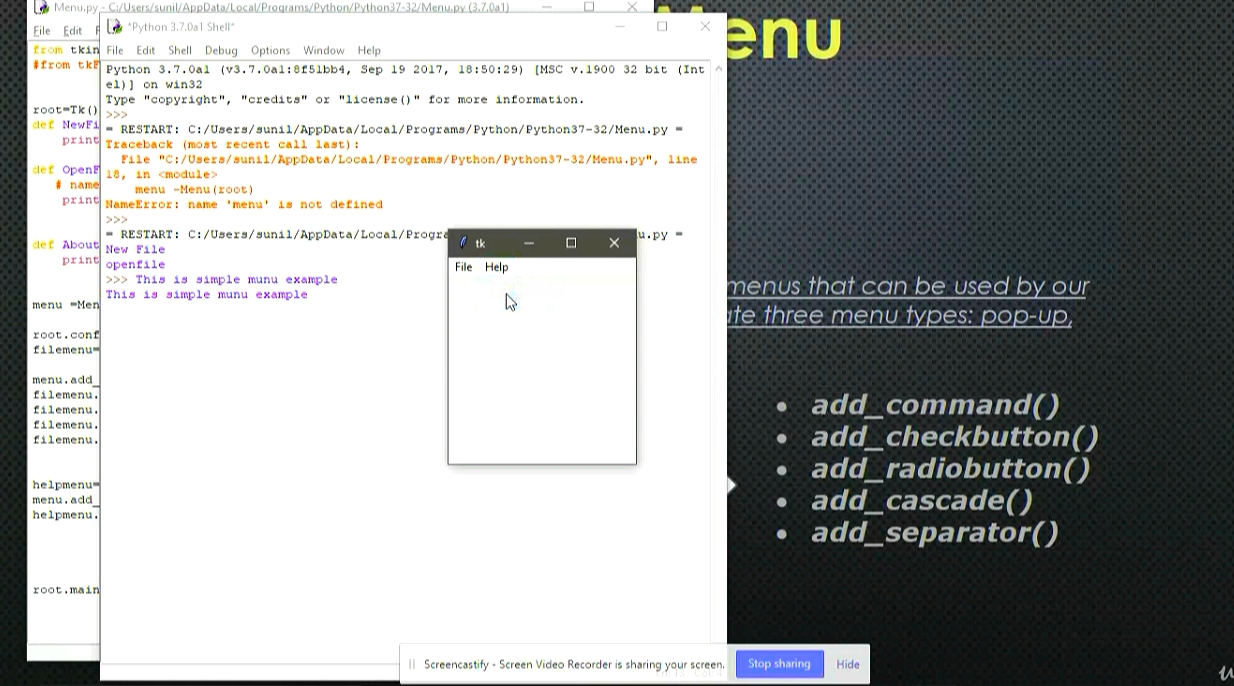The width and height of the screenshot is (1234, 686).
Task: Open Window menu in Python Shell
Action: point(323,50)
